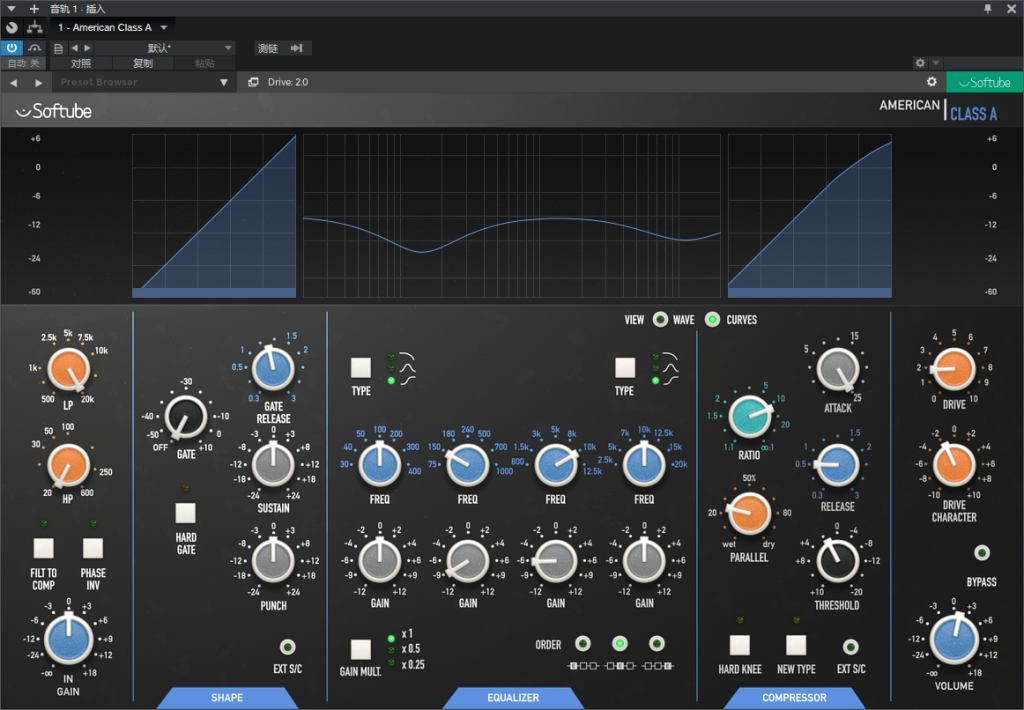This screenshot has width=1024, height=710.
Task: Open the COMPRESSOR section tab
Action: point(794,698)
